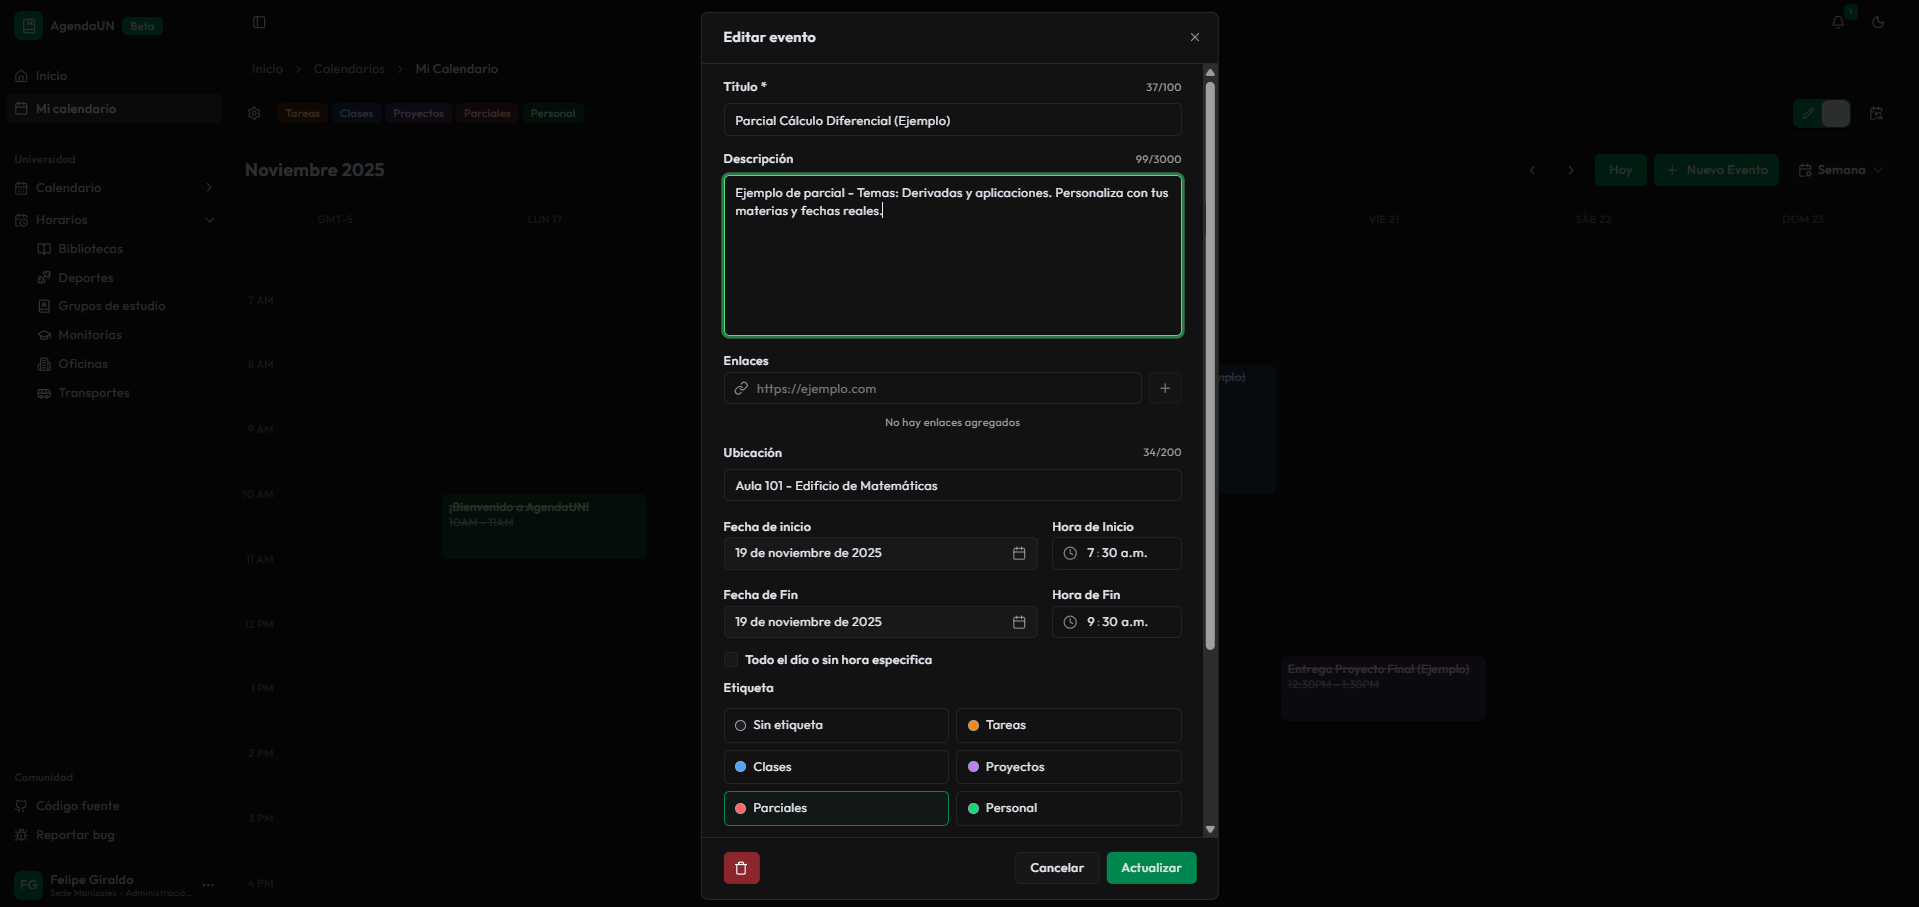Click Hoy button

point(1621,170)
